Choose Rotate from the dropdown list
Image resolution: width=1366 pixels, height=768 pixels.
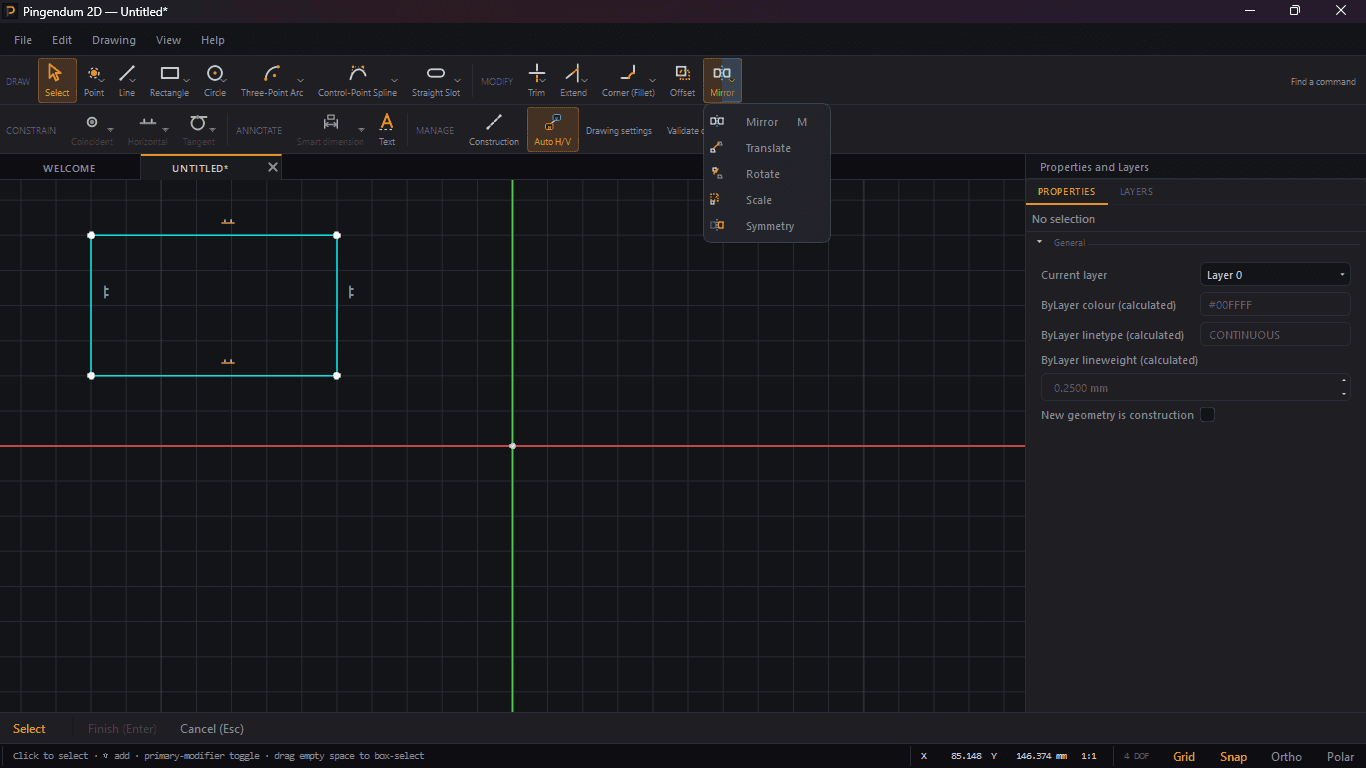coord(767,174)
